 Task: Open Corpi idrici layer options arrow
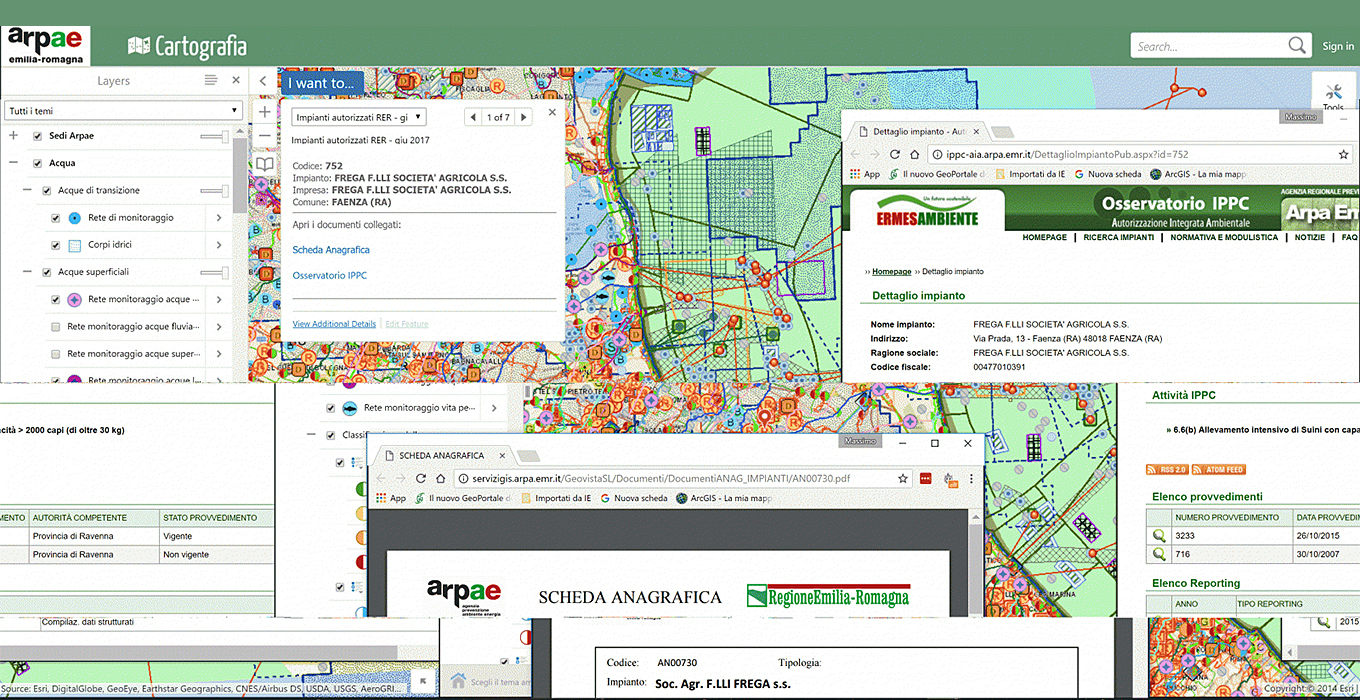pos(219,245)
